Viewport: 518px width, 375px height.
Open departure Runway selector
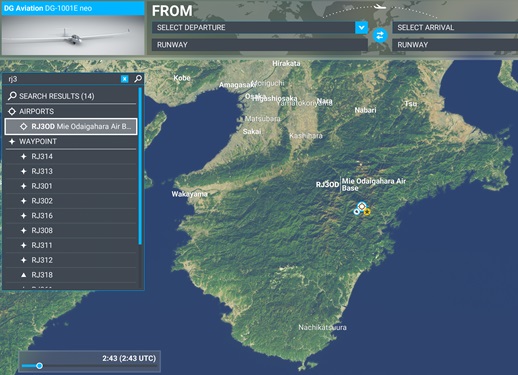click(260, 45)
